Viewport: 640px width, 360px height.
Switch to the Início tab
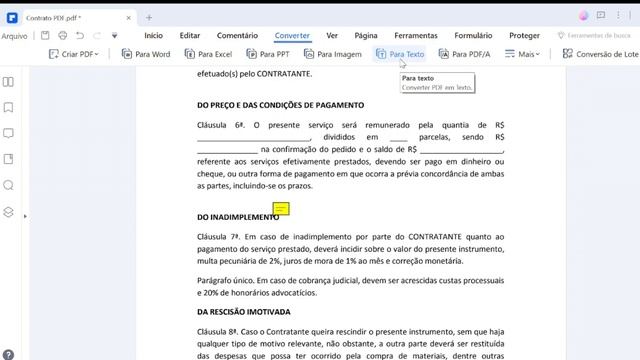pyautogui.click(x=153, y=36)
